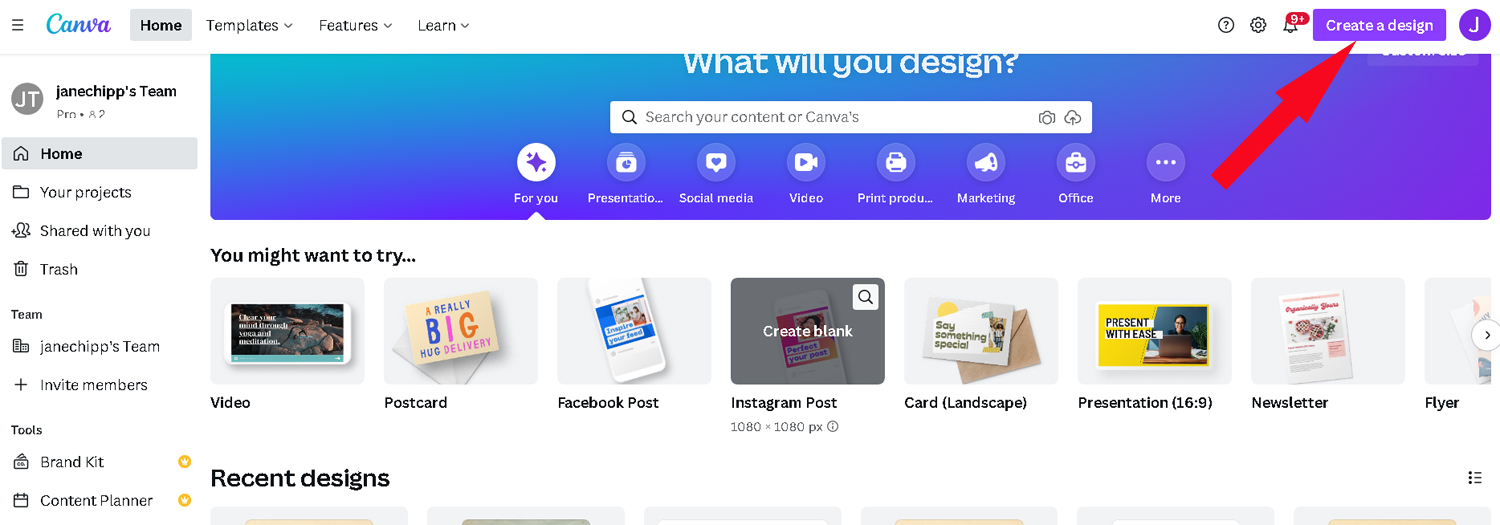Click the Create a design button
The image size is (1500, 525).
(x=1379, y=25)
